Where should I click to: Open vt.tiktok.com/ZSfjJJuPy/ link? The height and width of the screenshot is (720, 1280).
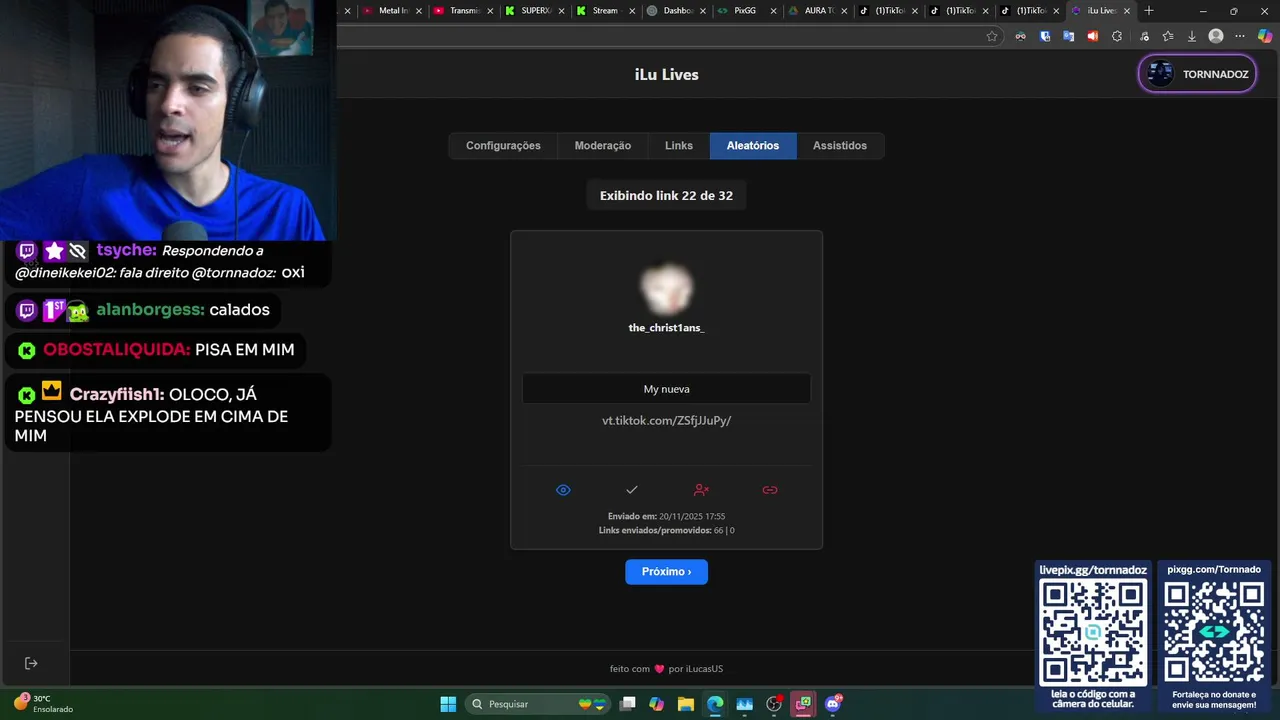(666, 421)
